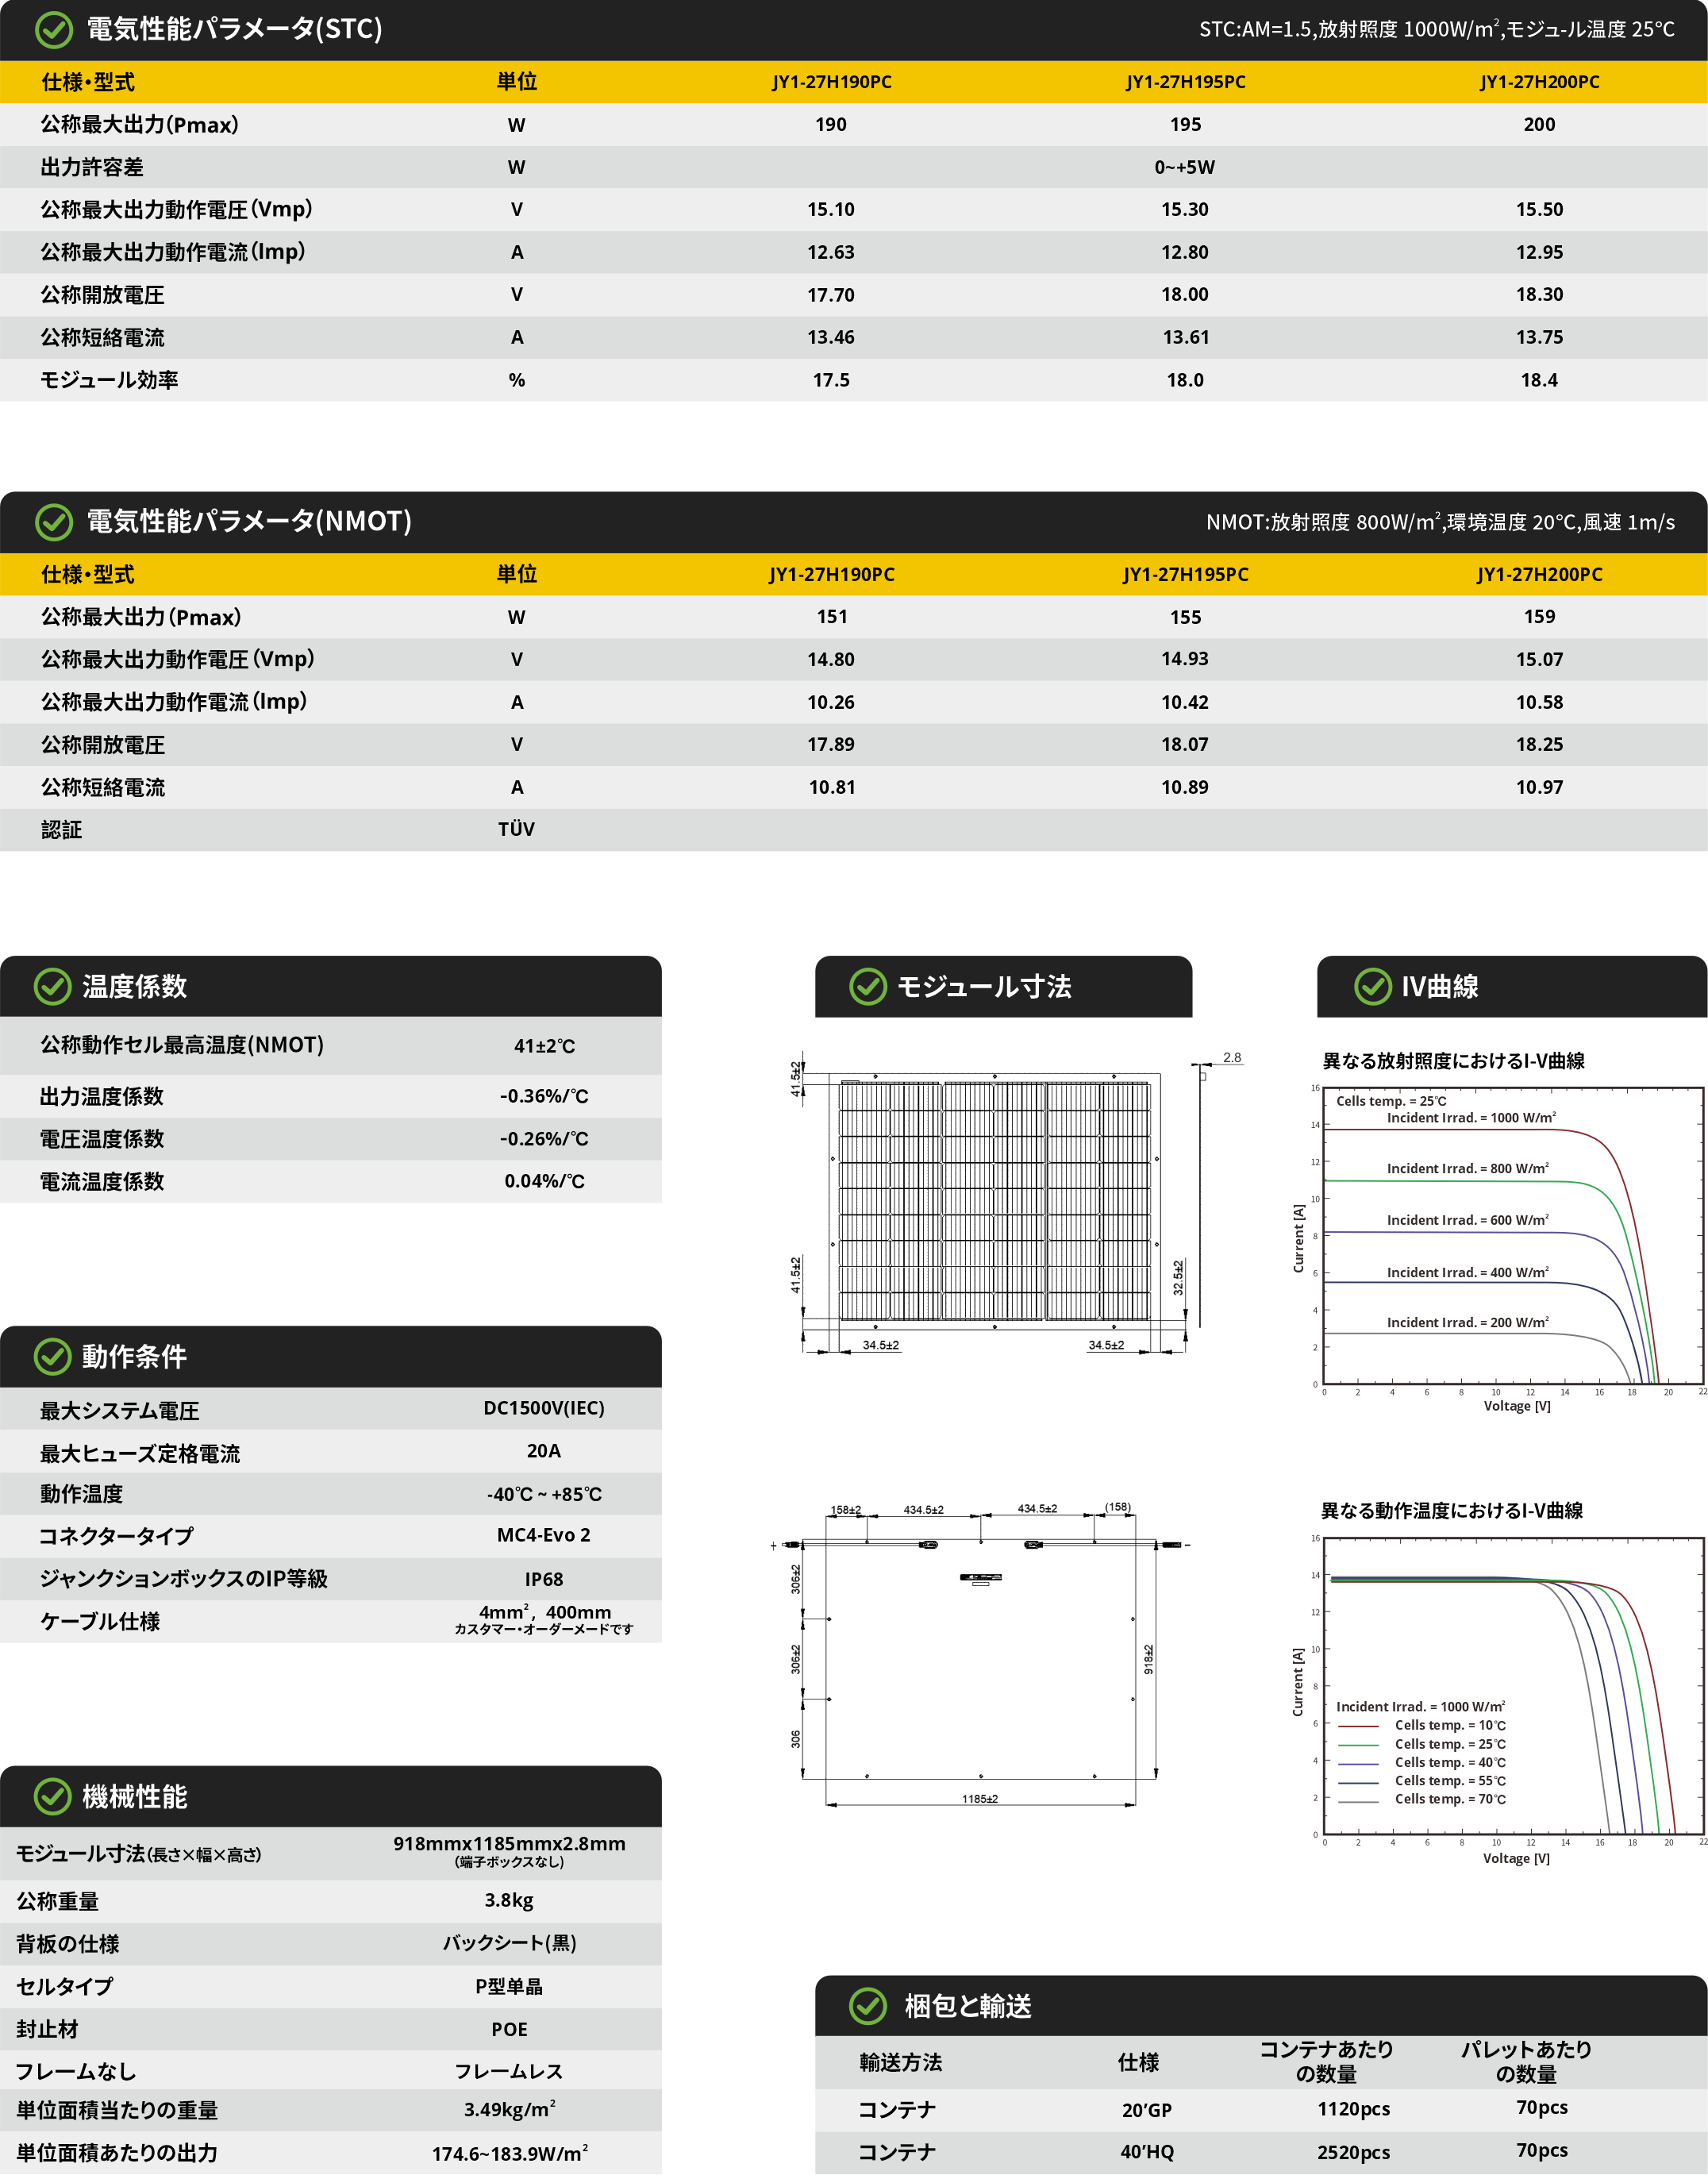Click module dimensions 918mmx1185mmx2.8mm
Image resolution: width=1708 pixels, height=2175 pixels.
(x=509, y=1844)
